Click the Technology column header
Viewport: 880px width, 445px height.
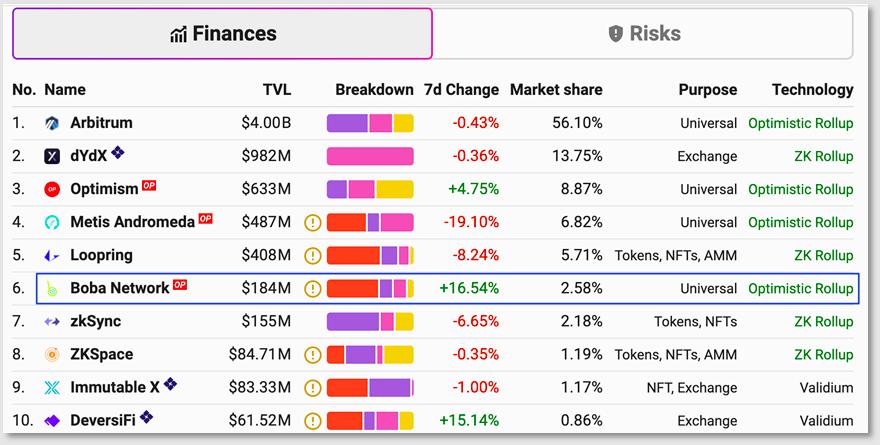click(x=812, y=89)
